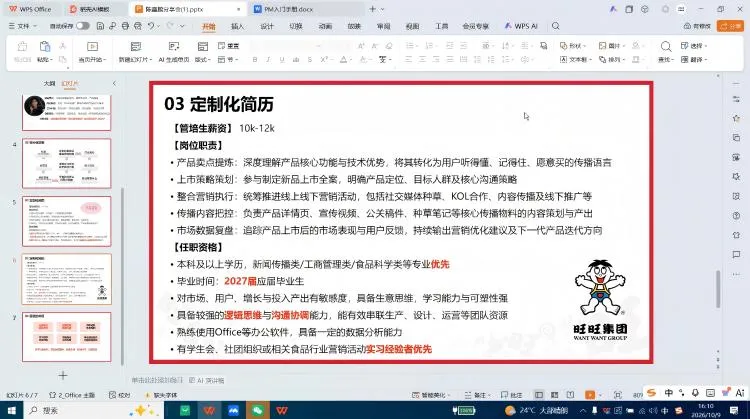Open the 设计 Design ribbon tab

click(266, 26)
